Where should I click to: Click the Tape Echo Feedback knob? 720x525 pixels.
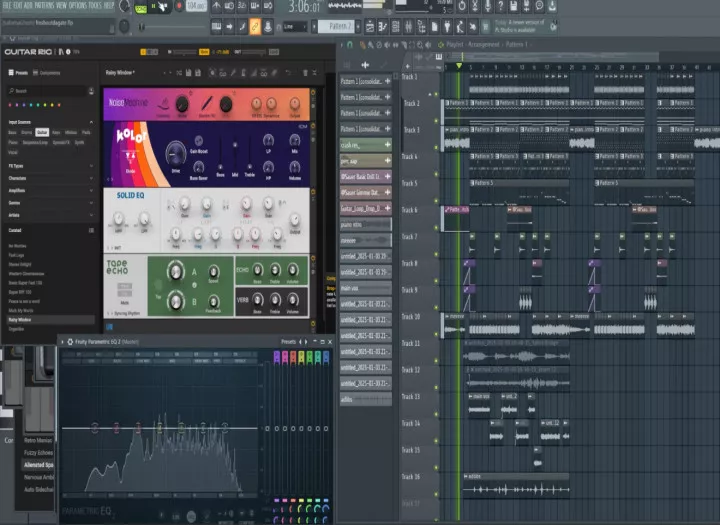click(213, 301)
